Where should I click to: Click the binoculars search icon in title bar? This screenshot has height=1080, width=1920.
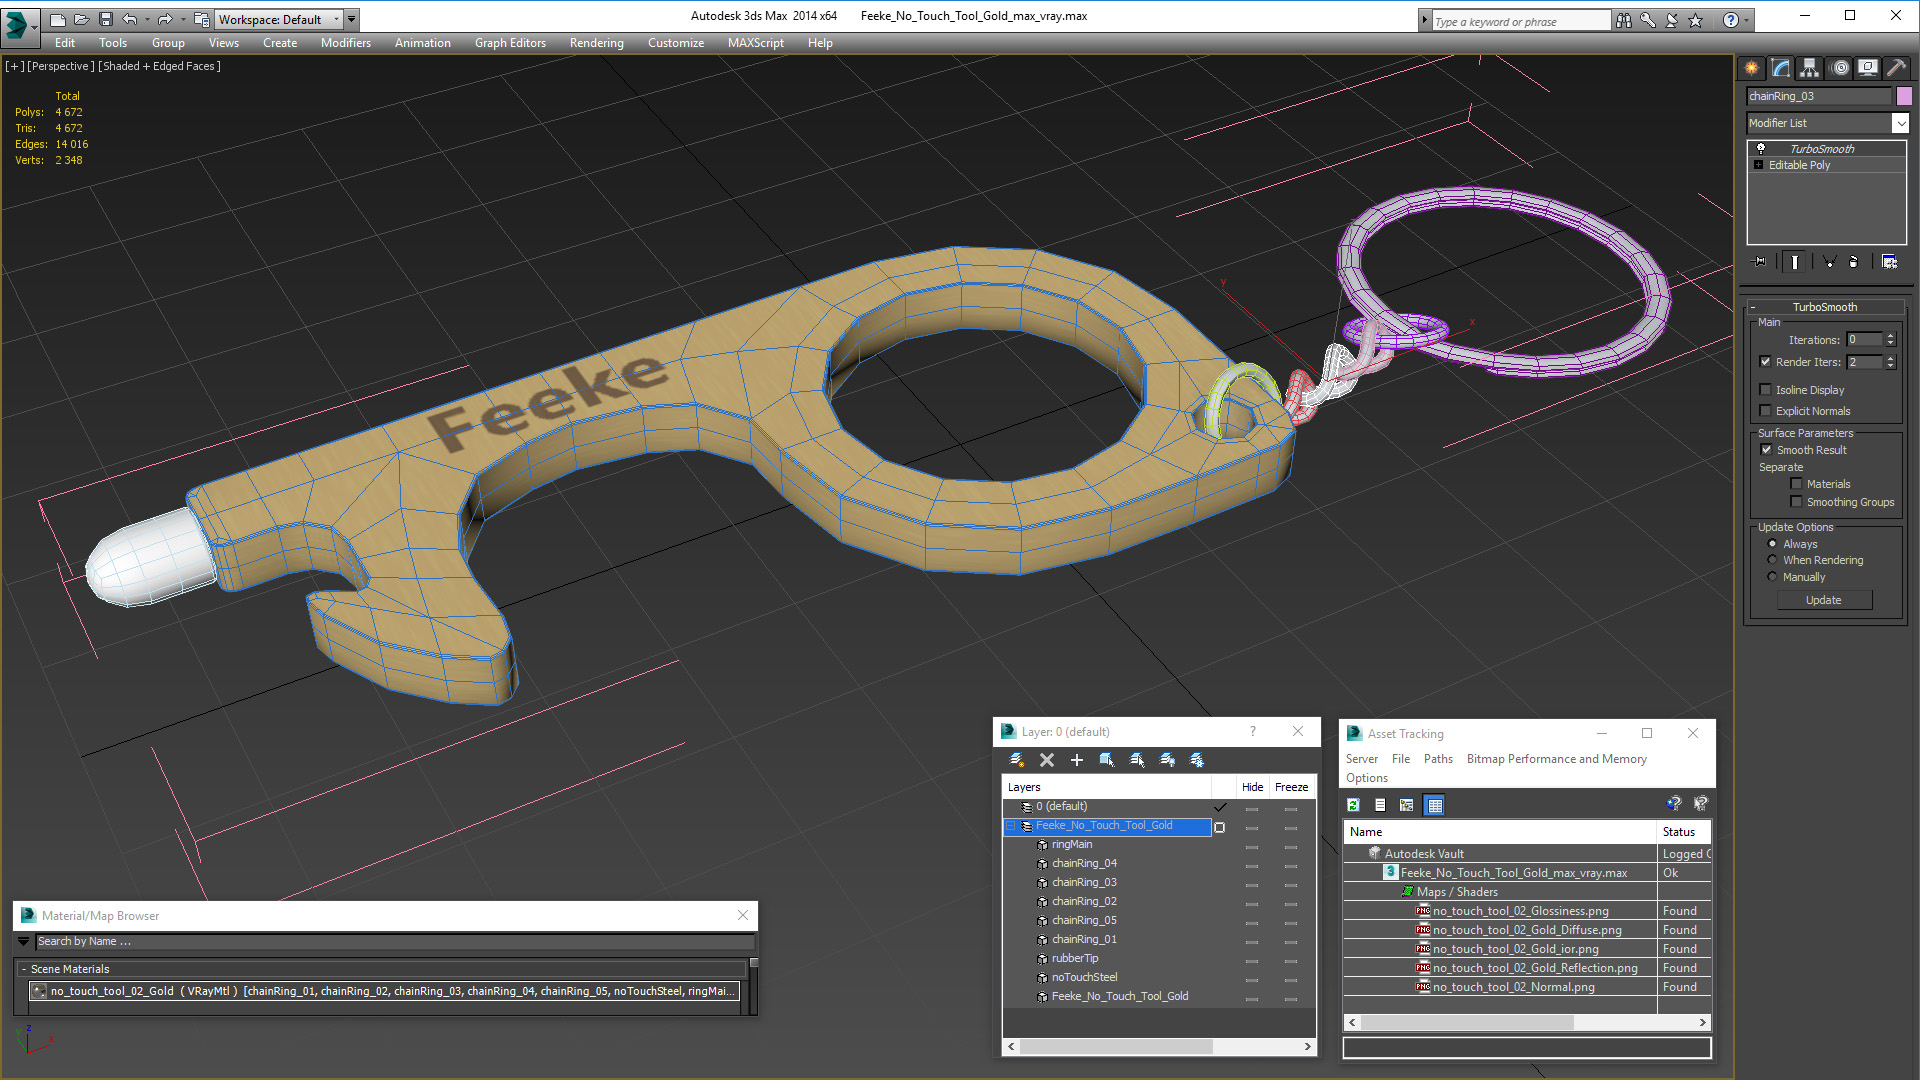pyautogui.click(x=1624, y=20)
